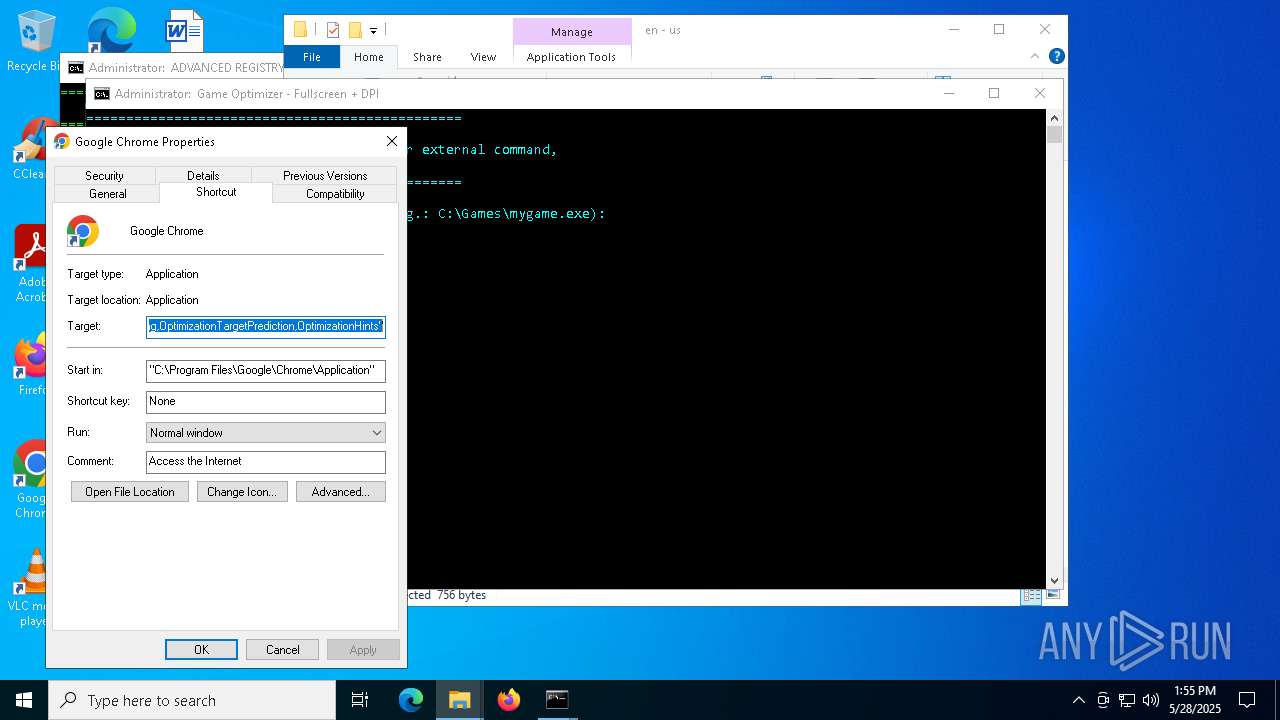Select the Manage contextual tab
The height and width of the screenshot is (720, 1280).
point(572,32)
